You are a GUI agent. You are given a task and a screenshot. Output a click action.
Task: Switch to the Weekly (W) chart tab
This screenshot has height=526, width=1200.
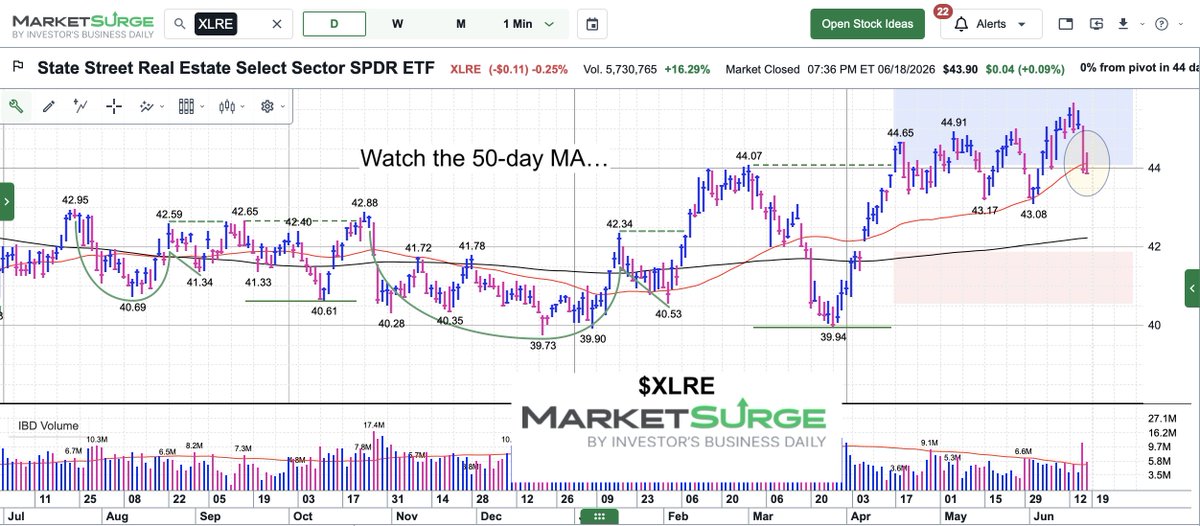pyautogui.click(x=397, y=24)
